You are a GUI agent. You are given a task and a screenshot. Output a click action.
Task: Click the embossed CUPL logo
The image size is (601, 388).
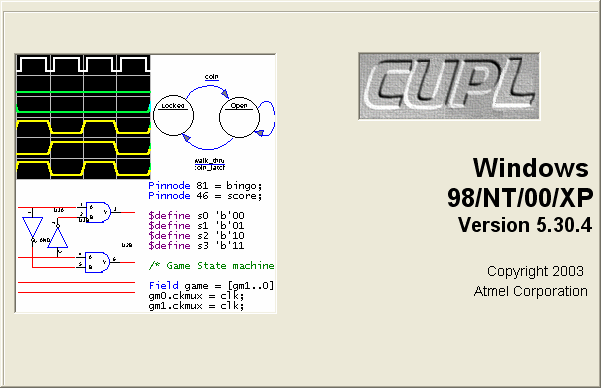[x=449, y=86]
